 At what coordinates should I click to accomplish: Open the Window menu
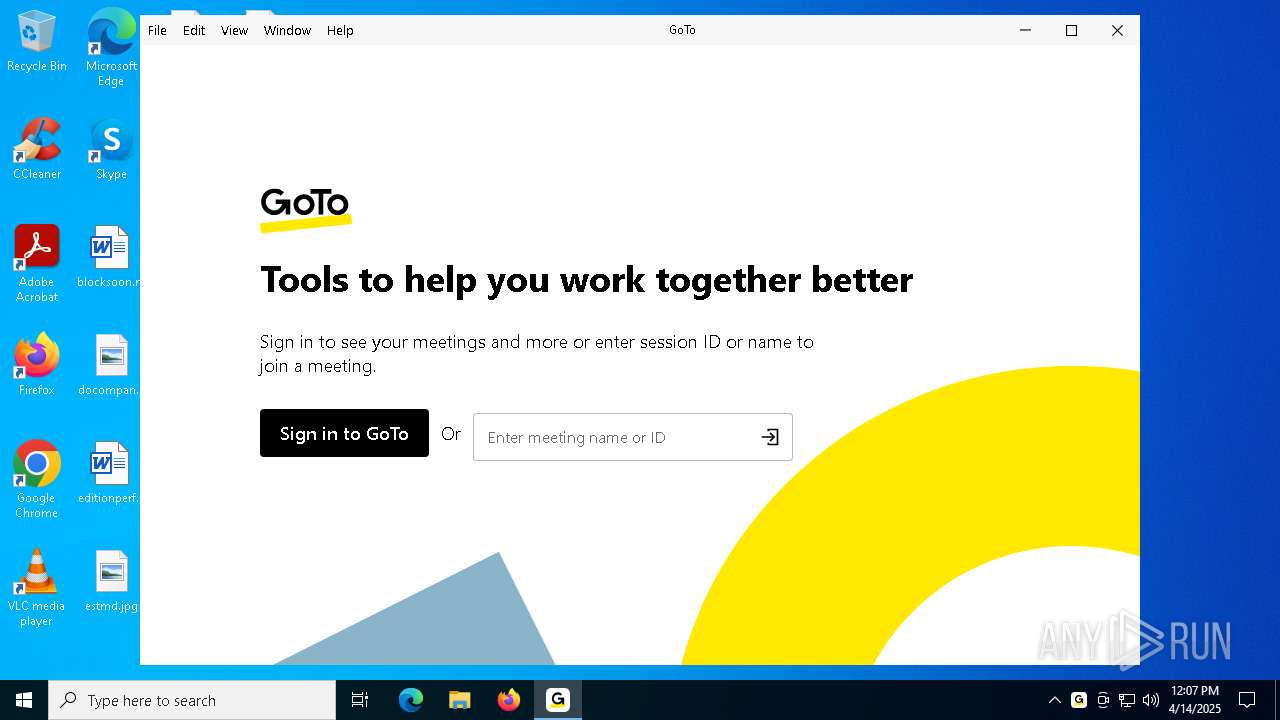pyautogui.click(x=287, y=30)
